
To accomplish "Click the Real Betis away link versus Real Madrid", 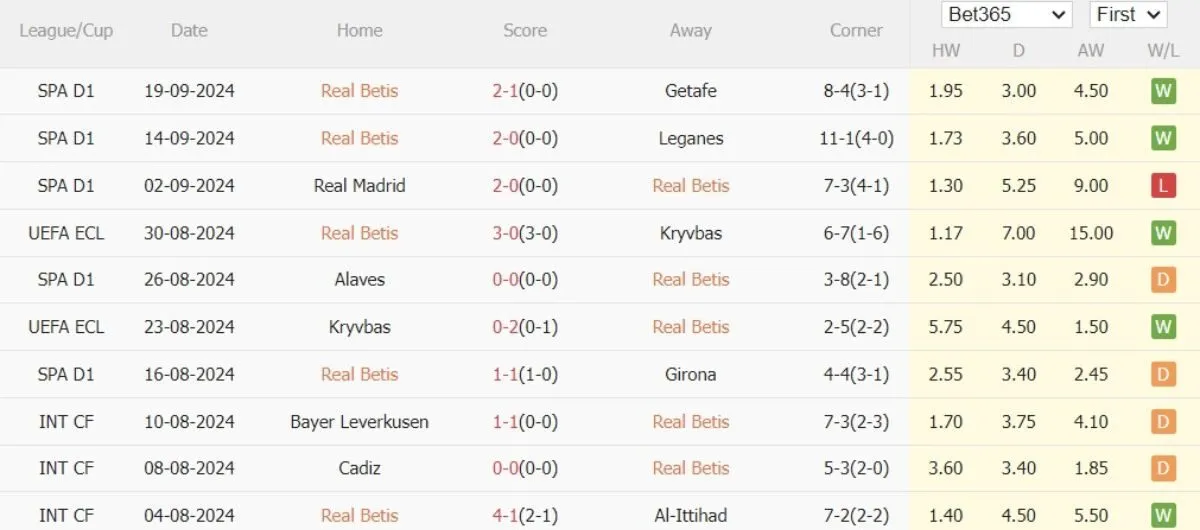I will coord(691,186).
